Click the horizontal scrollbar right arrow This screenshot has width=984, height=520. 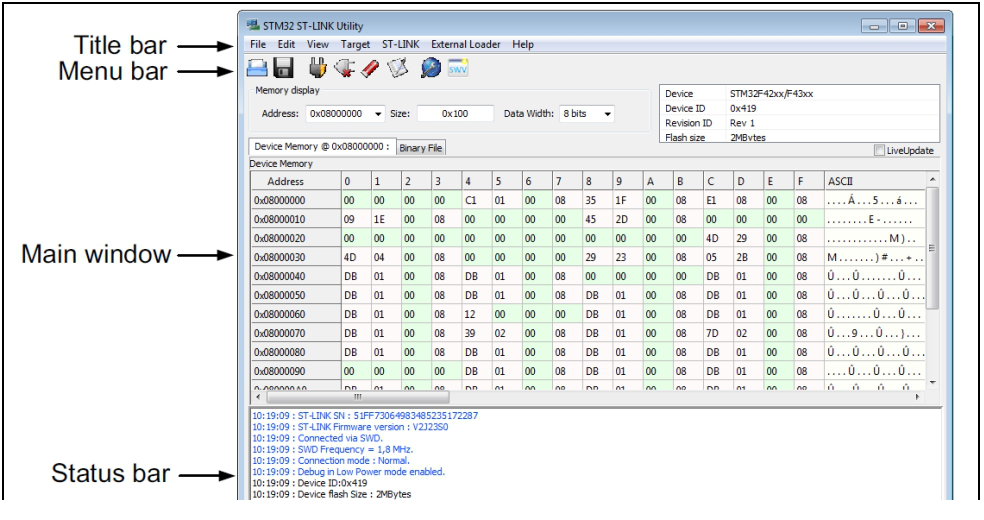917,396
